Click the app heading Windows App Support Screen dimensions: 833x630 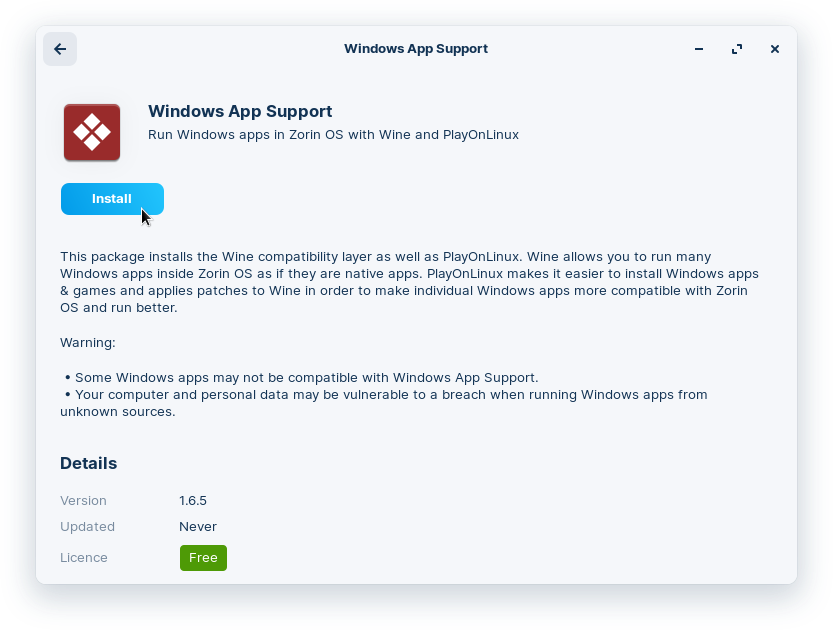238,111
